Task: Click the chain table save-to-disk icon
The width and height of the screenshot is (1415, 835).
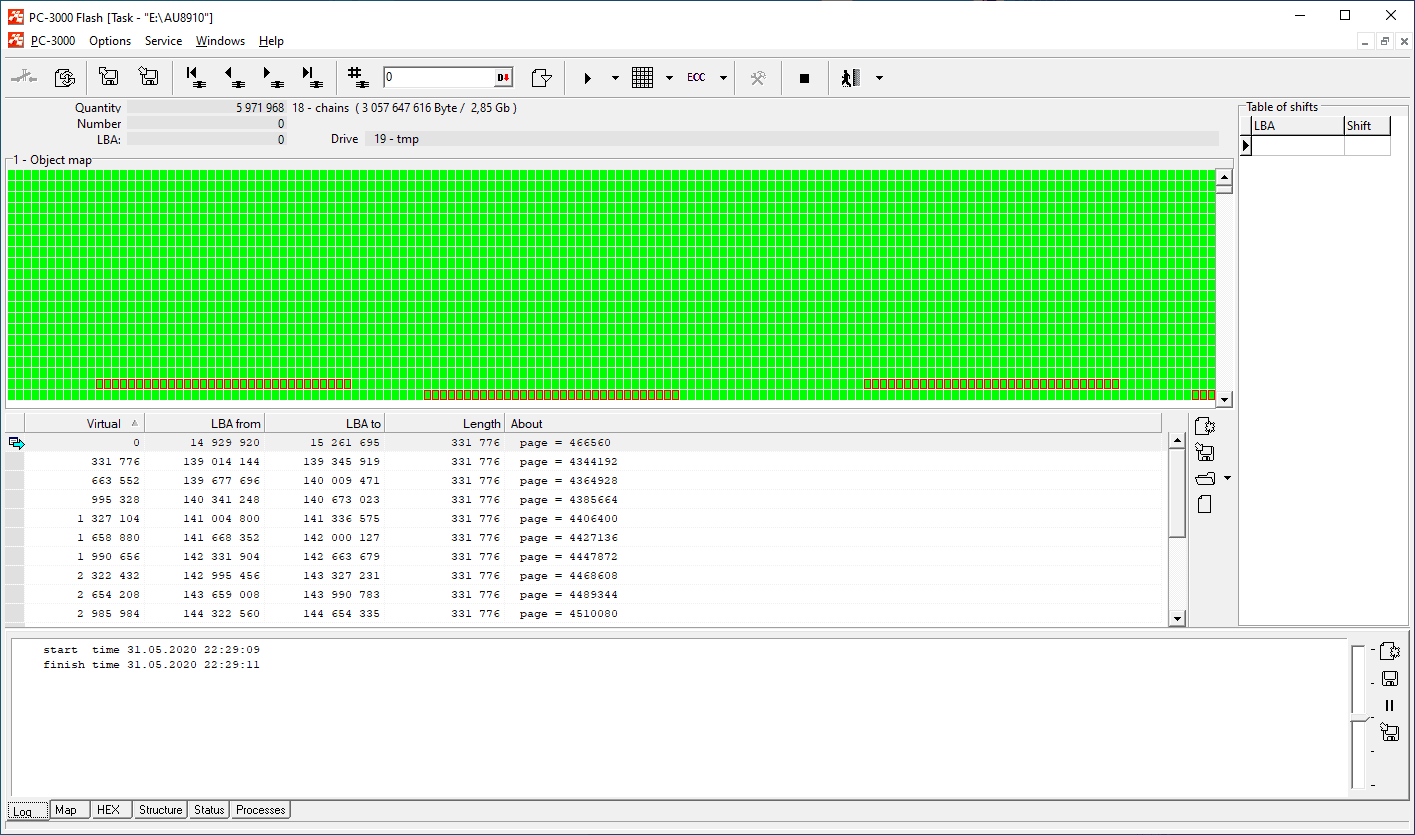Action: point(1205,453)
